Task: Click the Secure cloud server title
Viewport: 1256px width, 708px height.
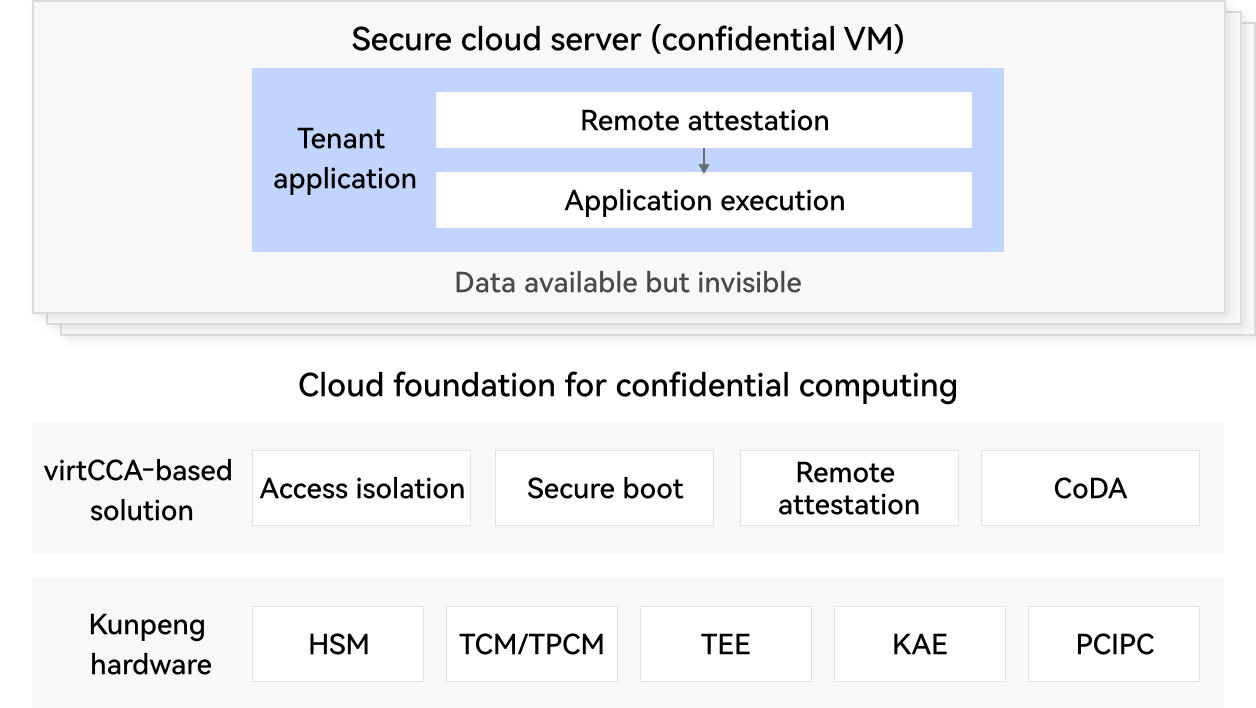Action: click(628, 40)
